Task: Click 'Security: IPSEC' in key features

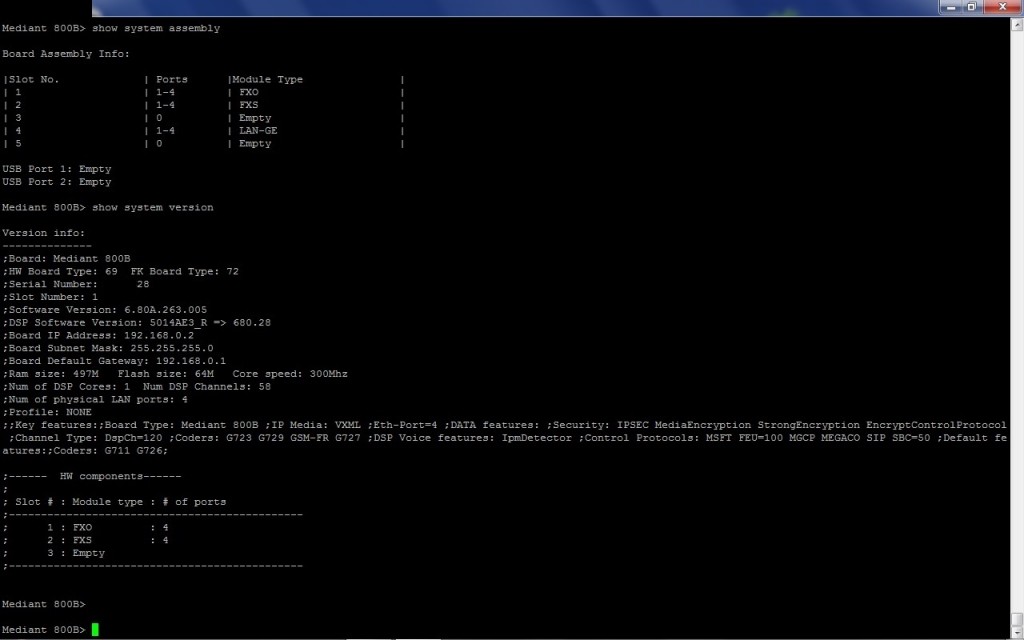Action: tap(600, 425)
